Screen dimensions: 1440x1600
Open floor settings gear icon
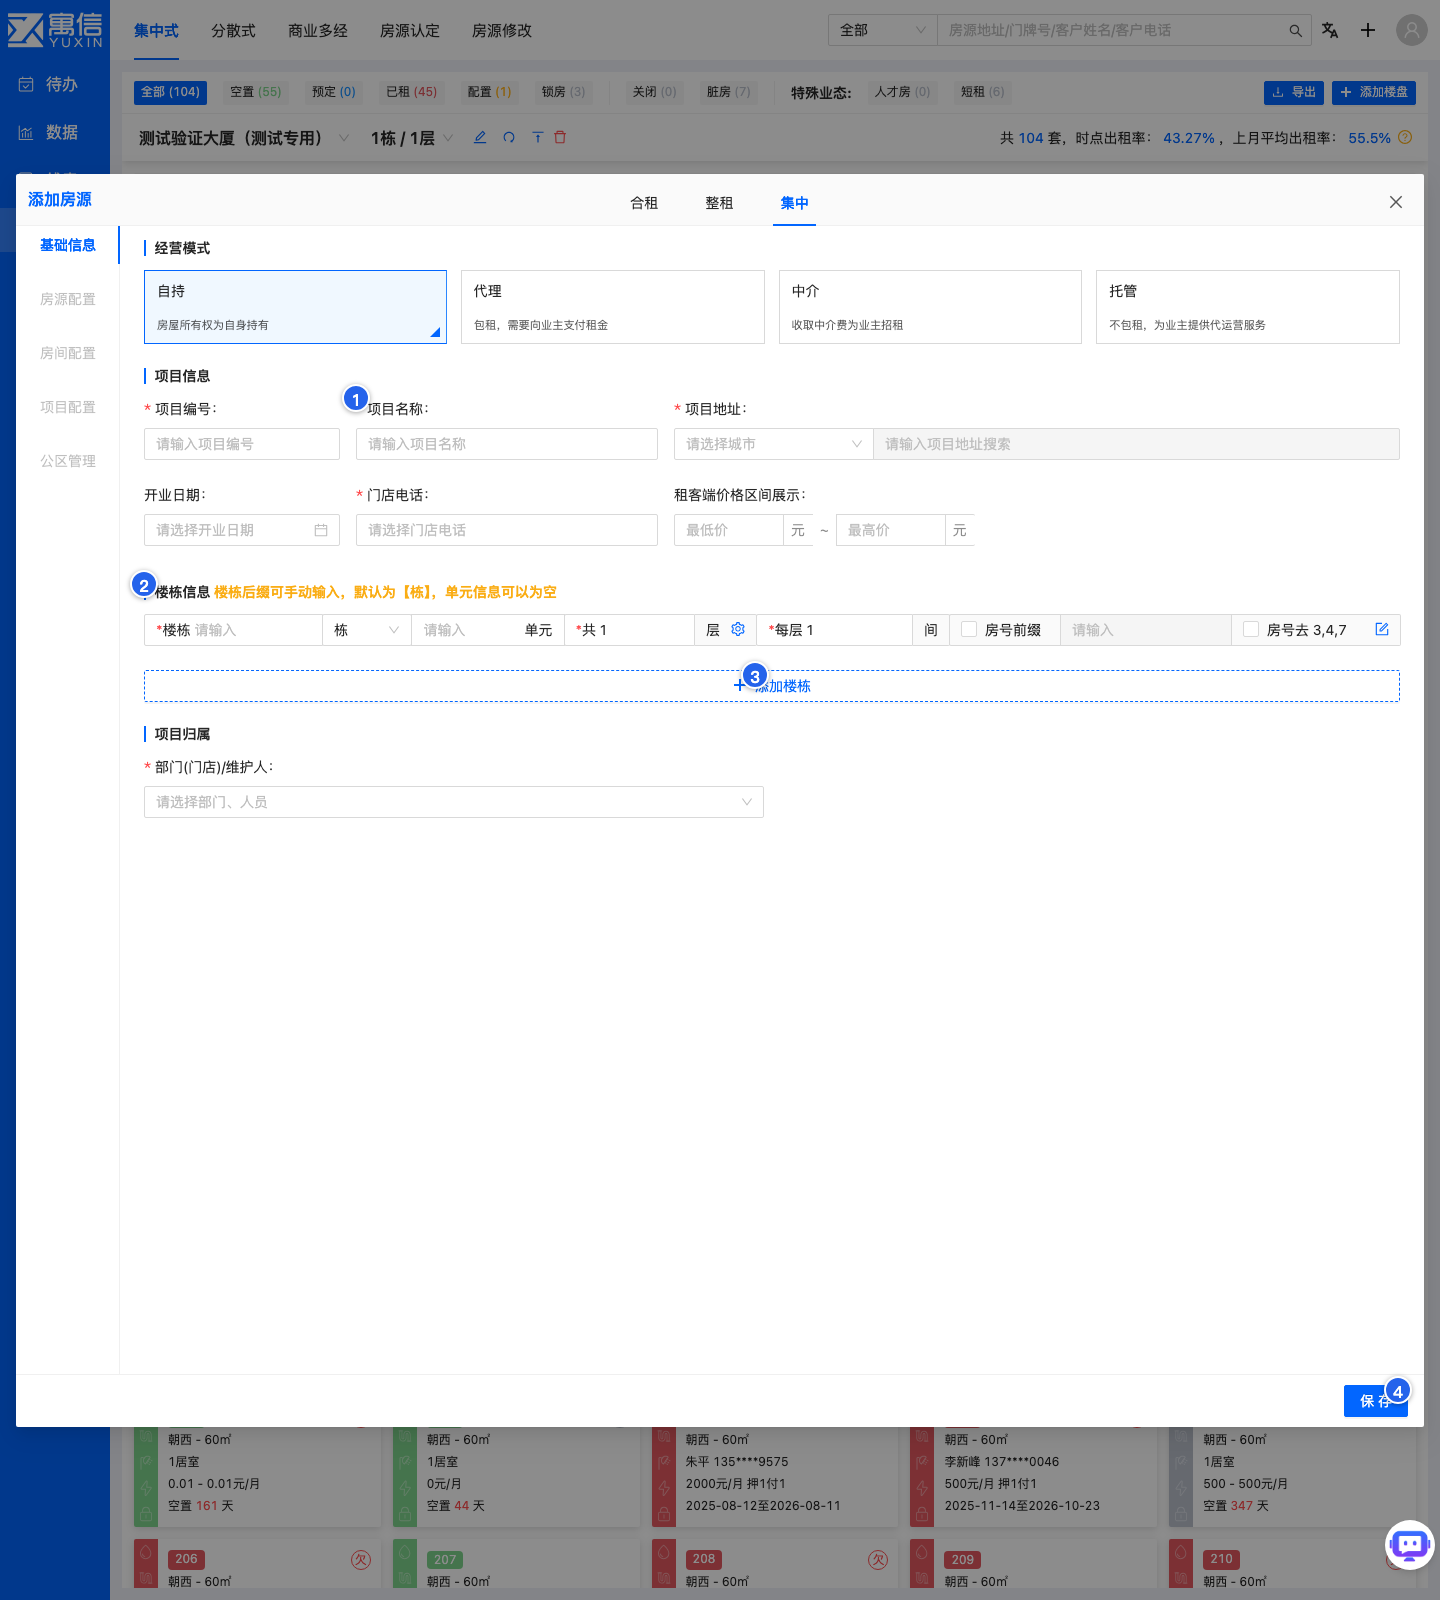(738, 629)
